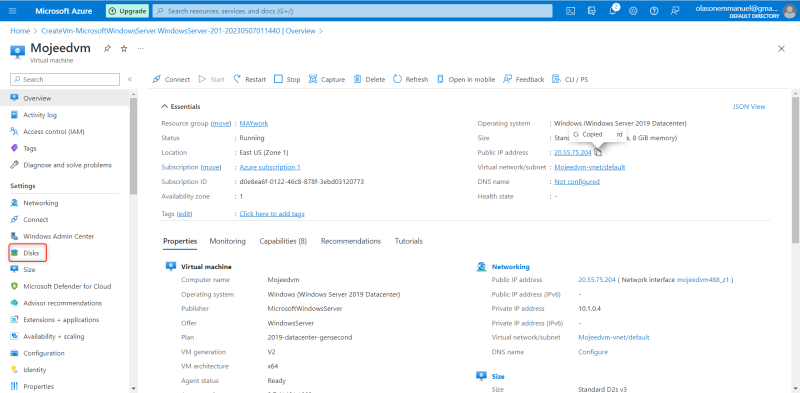The image size is (800, 393).
Task: Open Mojeedvm-vnet/default link in Essentials
Action: pos(590,167)
